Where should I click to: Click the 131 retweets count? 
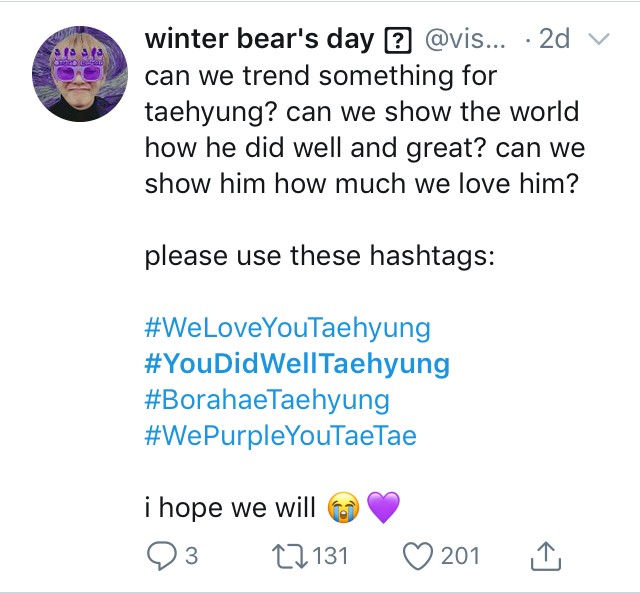coord(331,556)
